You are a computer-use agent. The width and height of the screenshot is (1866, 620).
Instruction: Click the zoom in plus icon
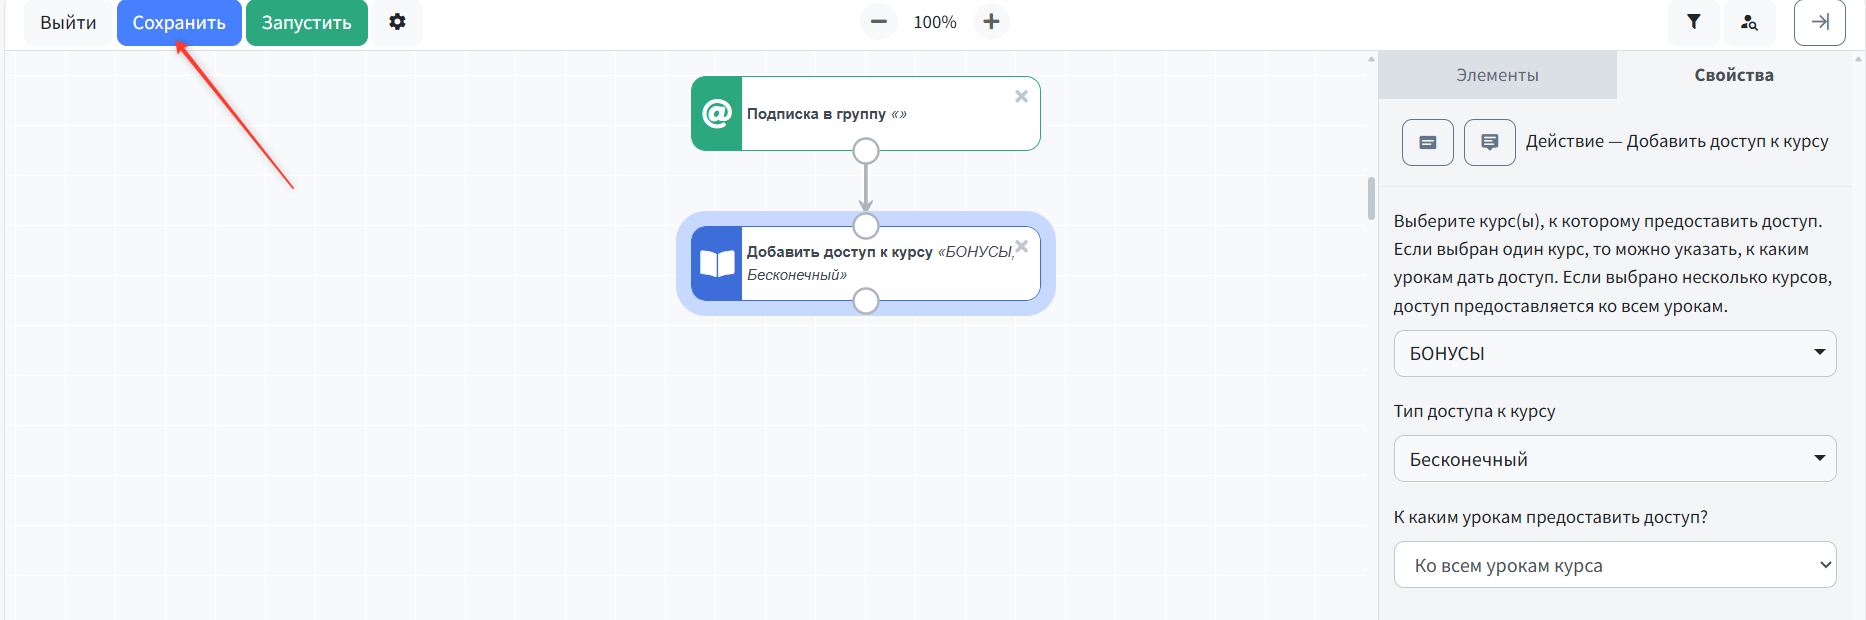point(991,22)
